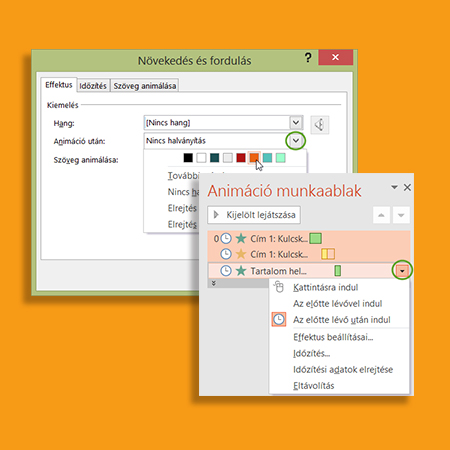Click the clock icon beside 'Az előtte lévő után indul'
This screenshot has width=450, height=450.
pos(279,319)
